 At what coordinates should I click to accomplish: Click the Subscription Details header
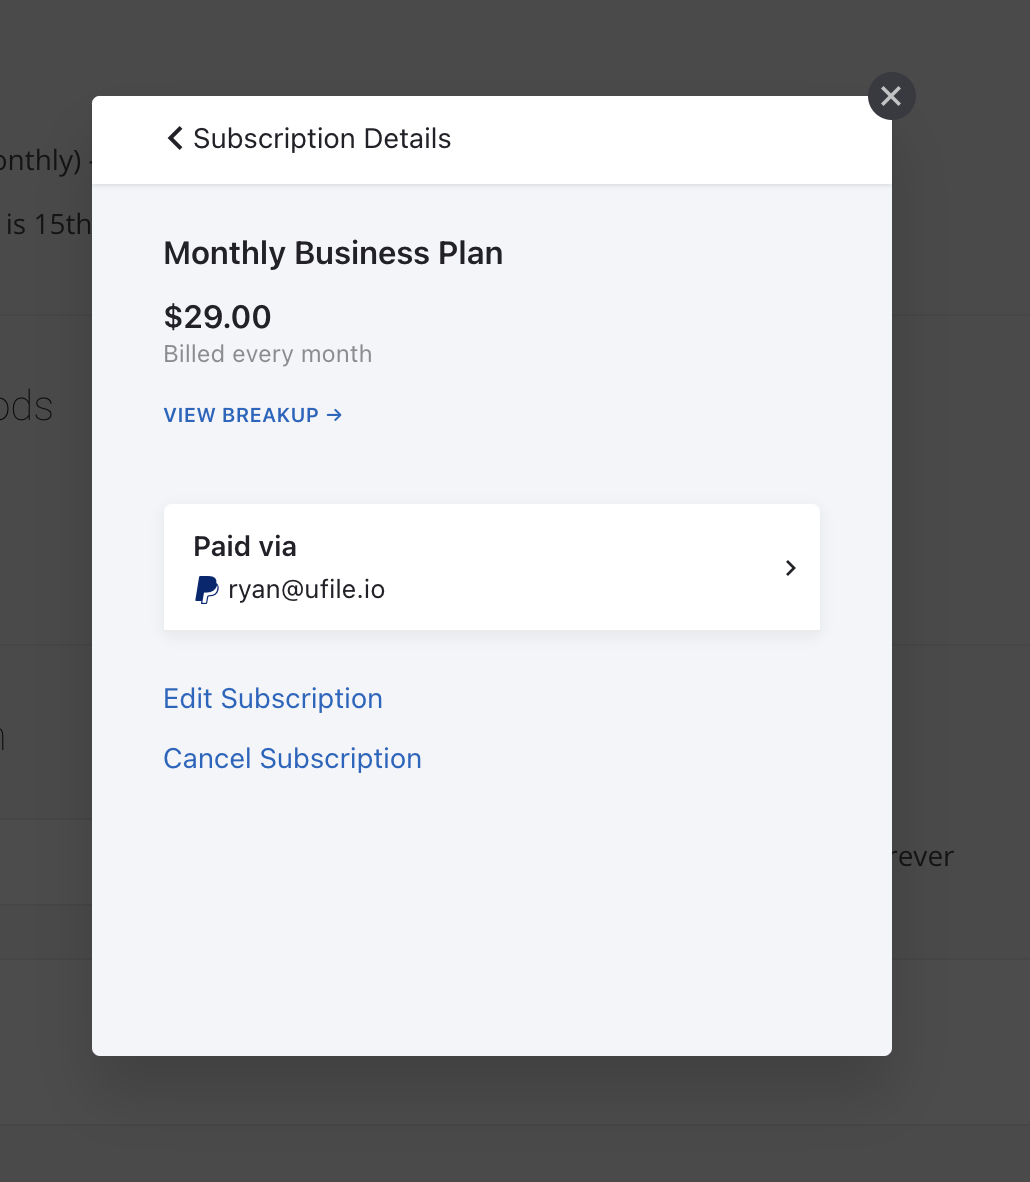pos(322,138)
